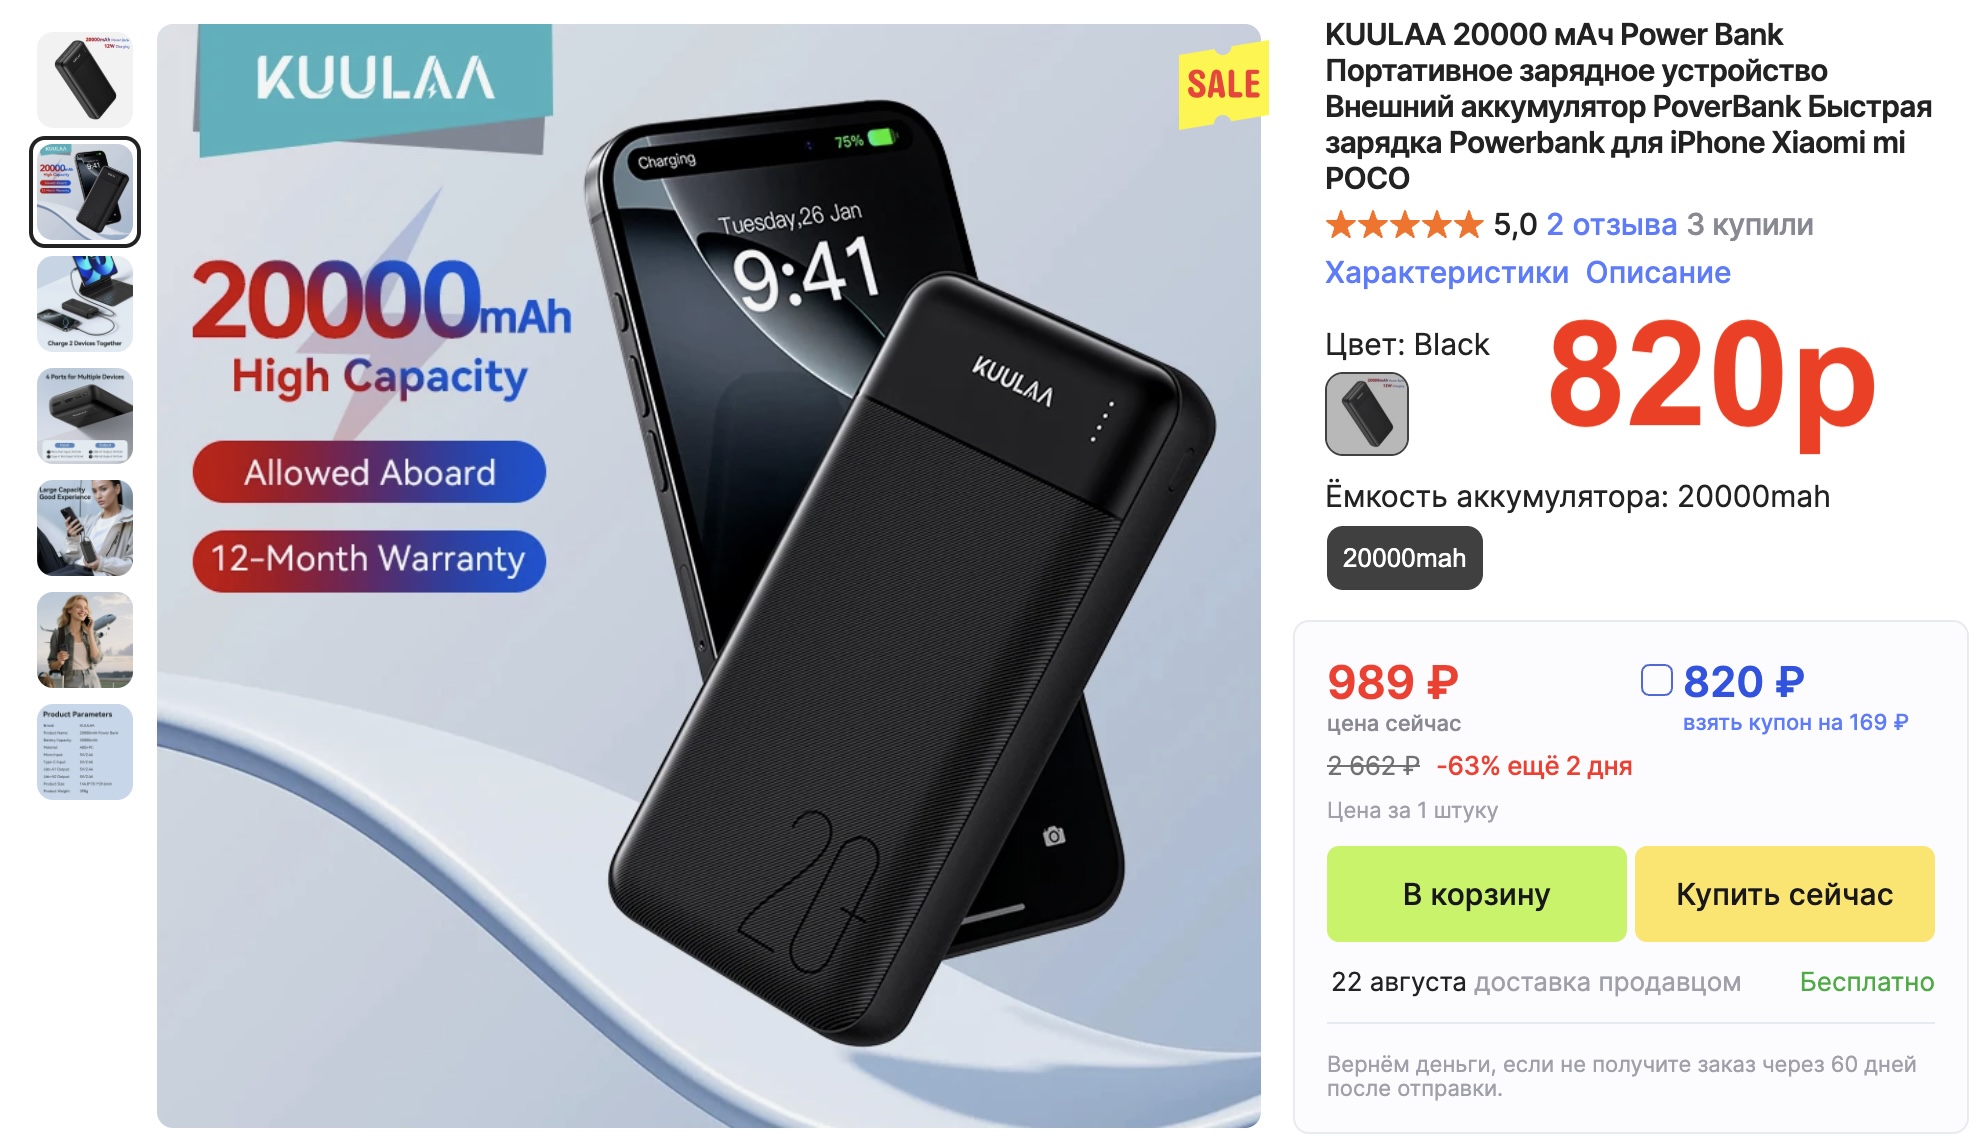Jump to the Характеристики section
Image resolution: width=1987 pixels, height=1145 pixels.
click(x=1446, y=273)
